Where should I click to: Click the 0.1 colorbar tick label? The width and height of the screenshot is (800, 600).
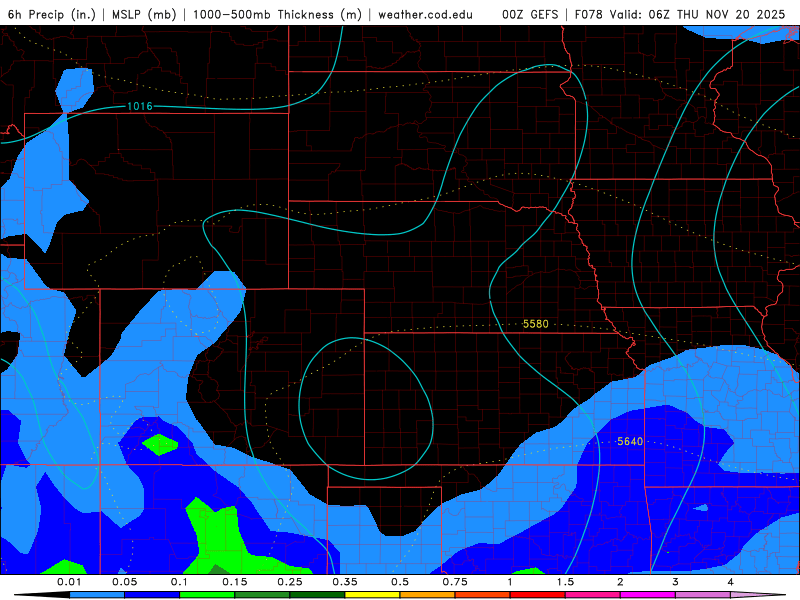[x=179, y=582]
